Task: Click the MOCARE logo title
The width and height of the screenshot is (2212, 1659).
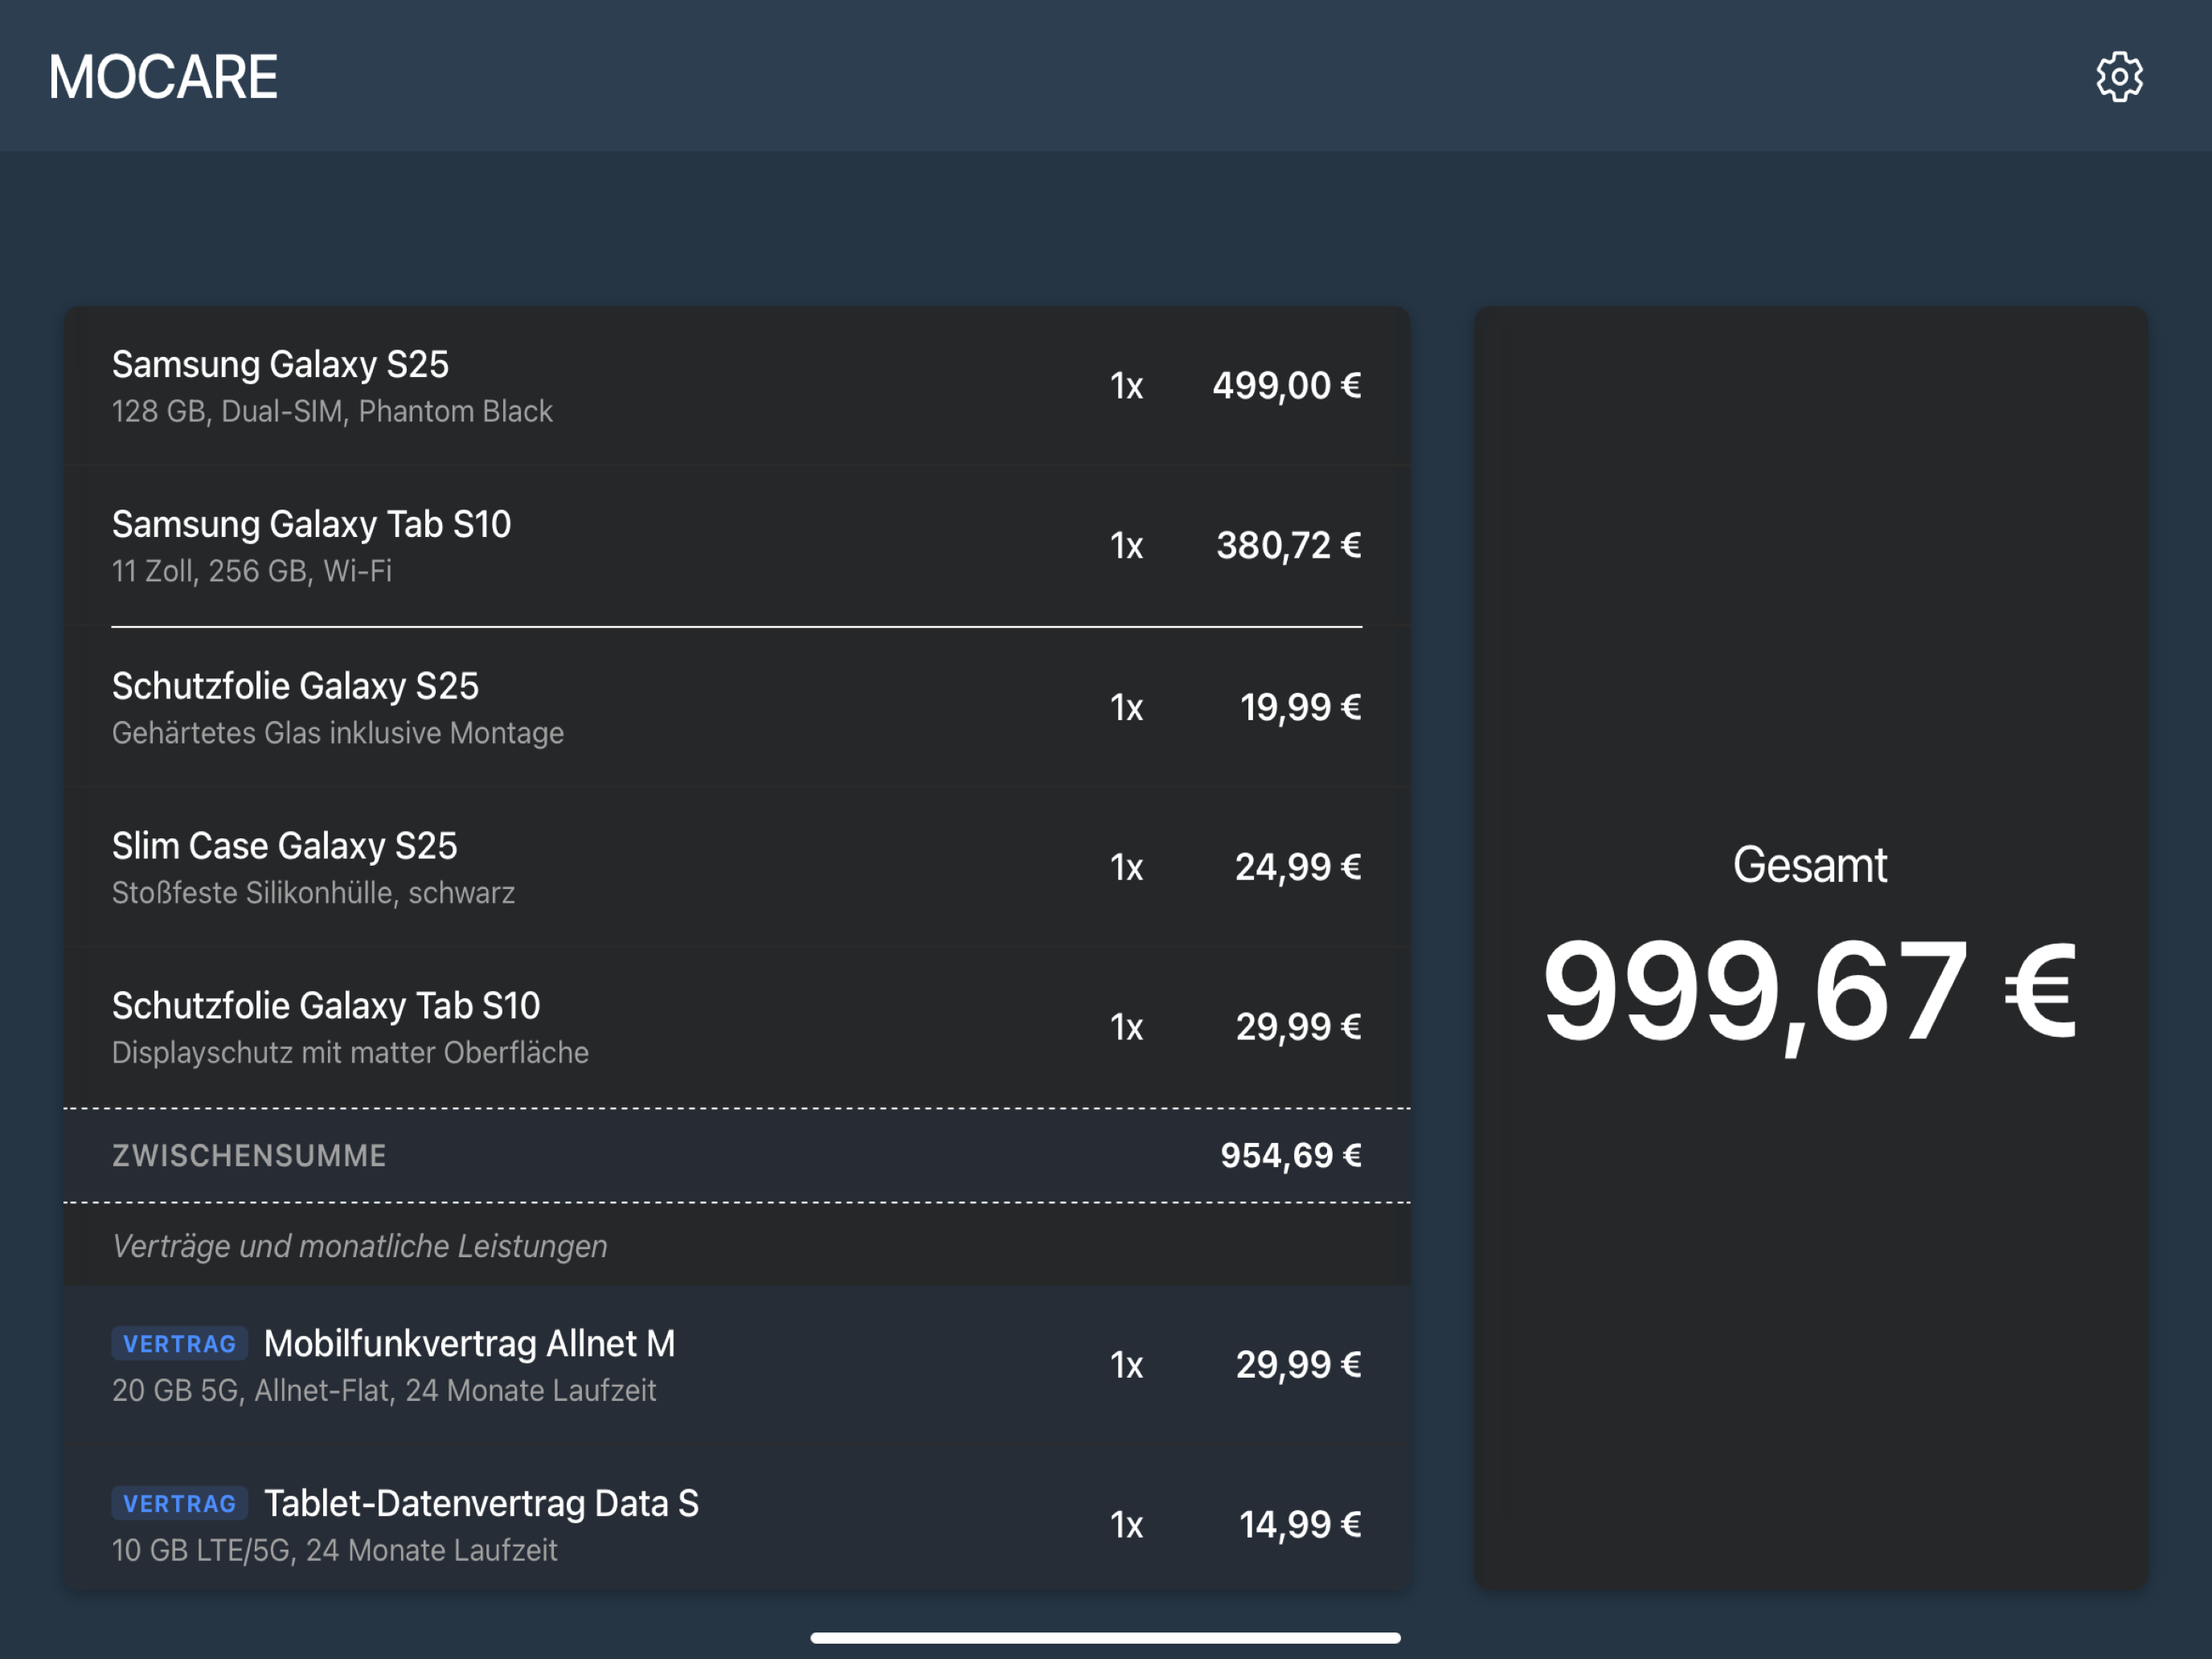Action: click(163, 77)
